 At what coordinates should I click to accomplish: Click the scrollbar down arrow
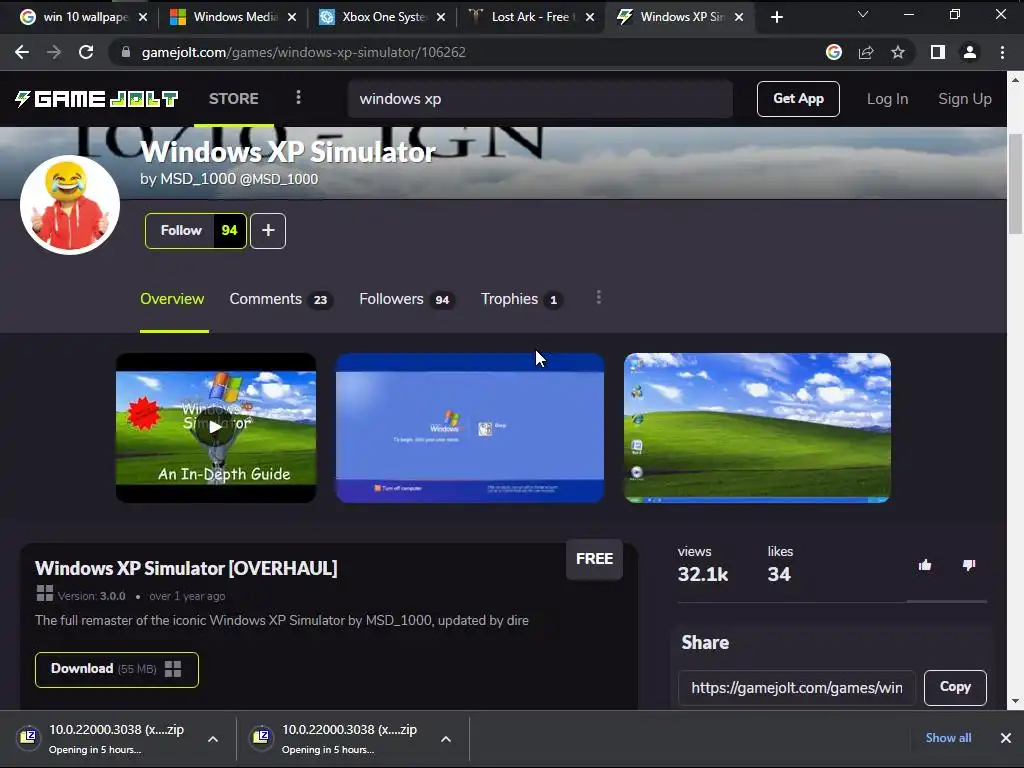tap(1015, 701)
